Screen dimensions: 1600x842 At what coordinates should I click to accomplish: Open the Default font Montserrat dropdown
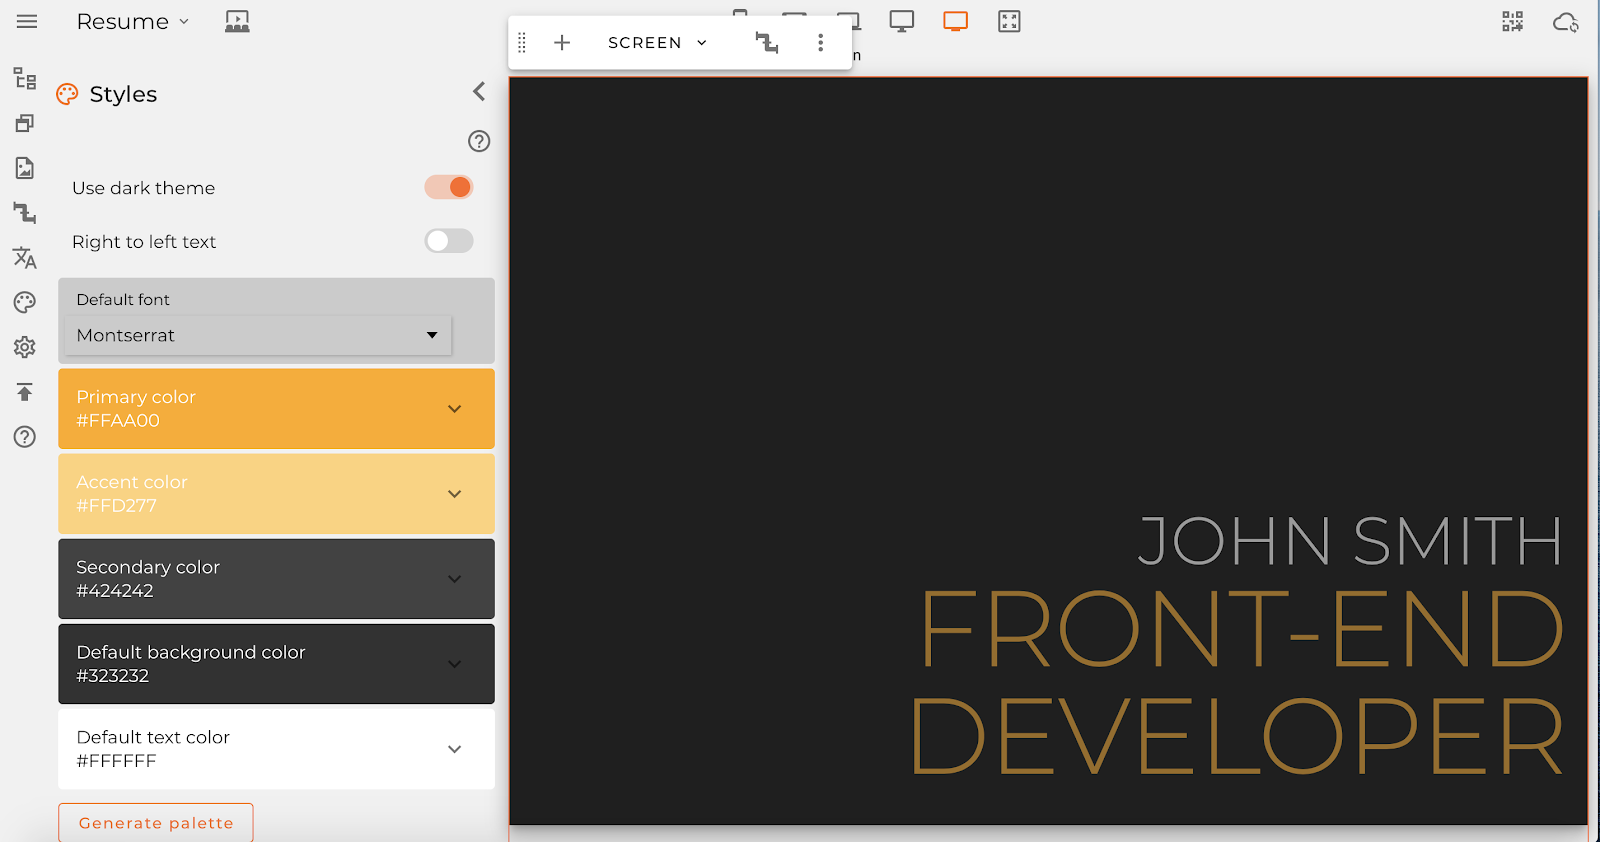click(x=258, y=335)
